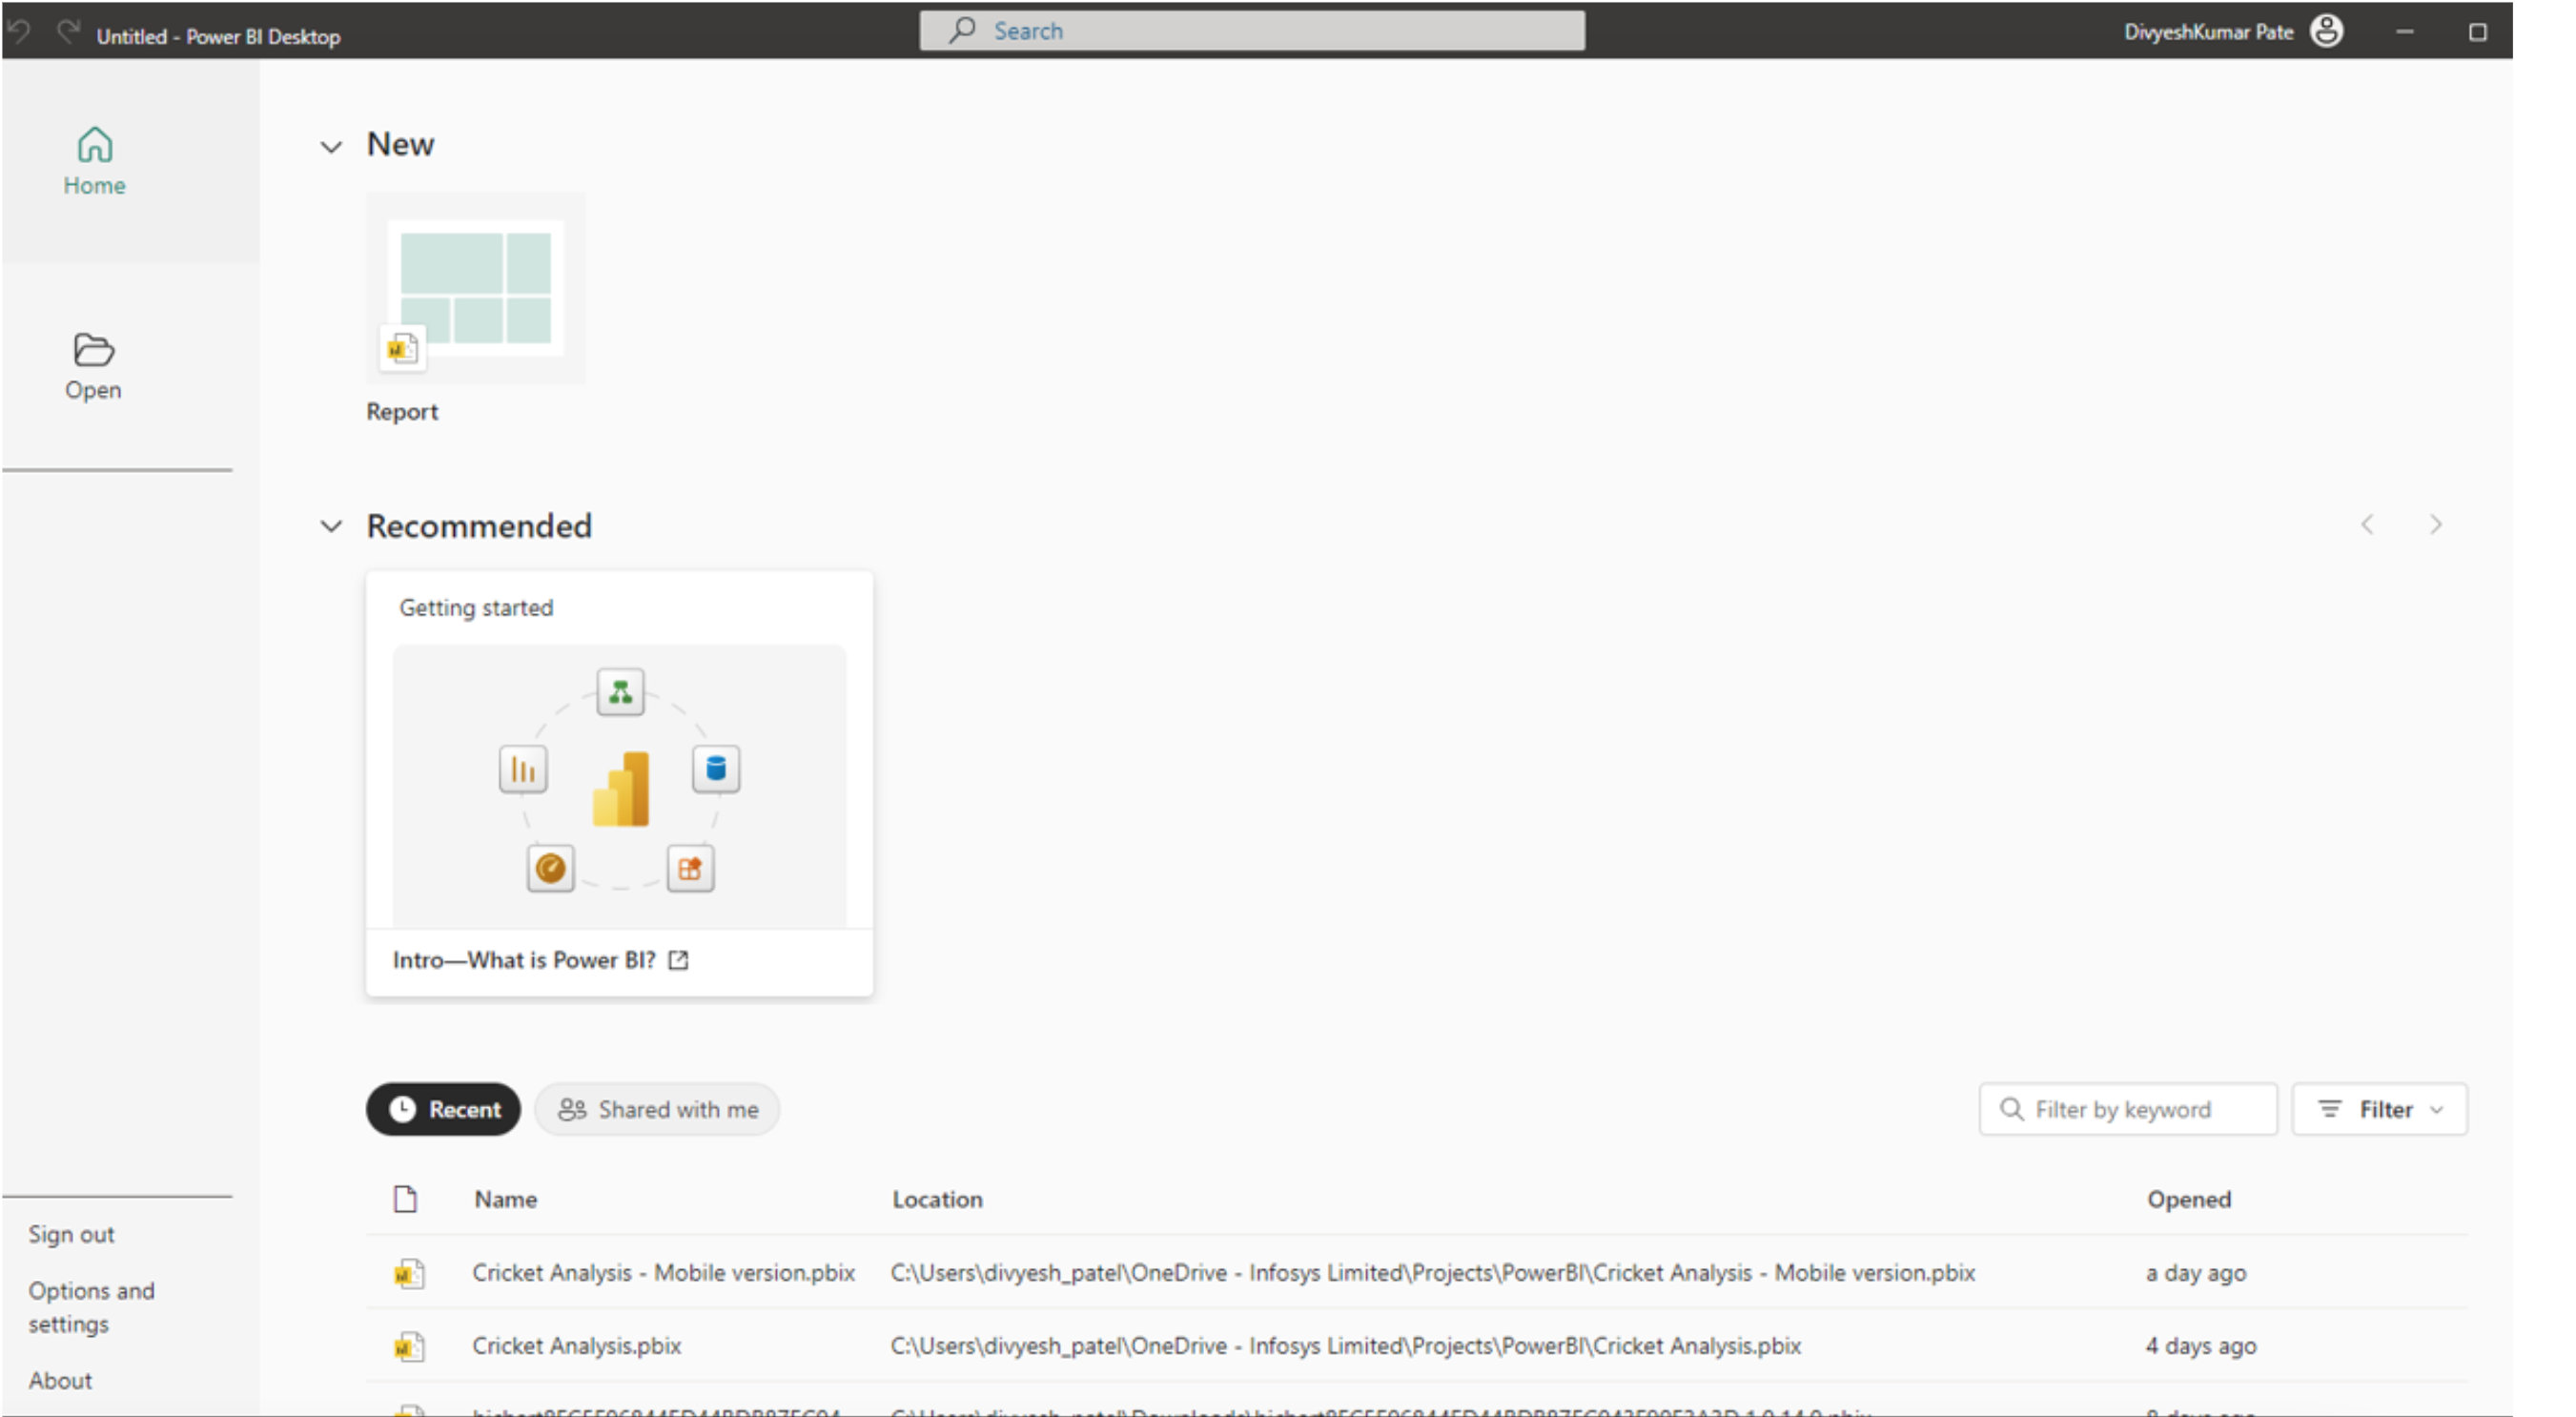The height and width of the screenshot is (1417, 2576).
Task: Minimize the Power BI Desktop window
Action: 2404,32
